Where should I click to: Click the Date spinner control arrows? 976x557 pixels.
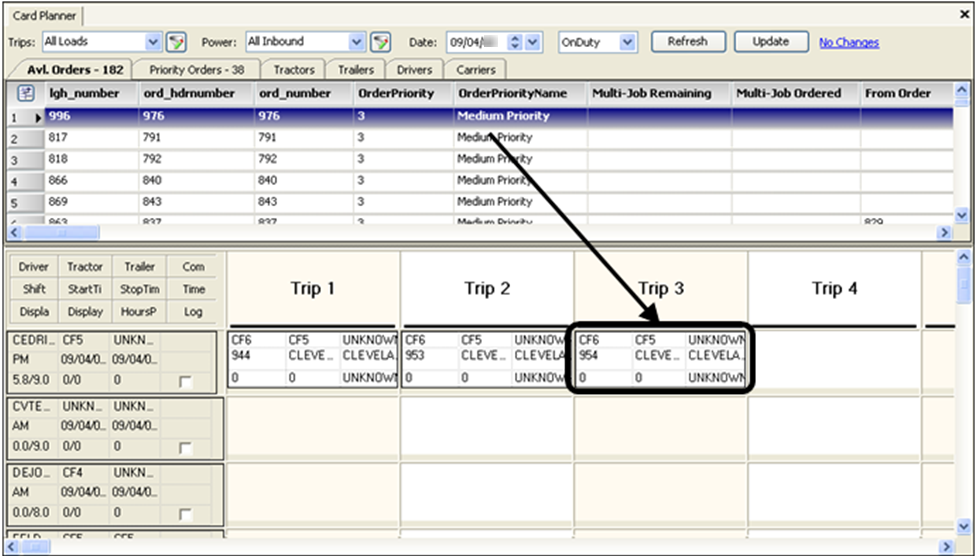pos(516,42)
